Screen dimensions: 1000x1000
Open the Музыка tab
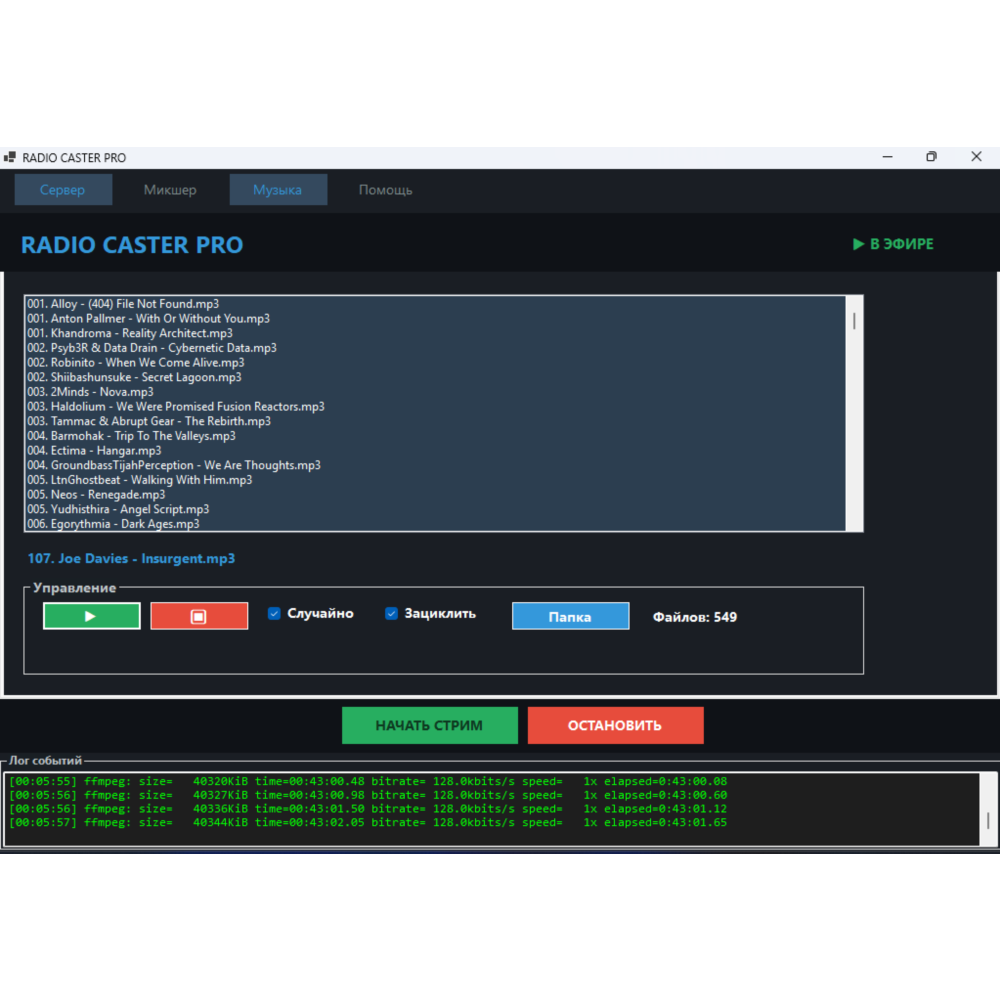point(278,189)
